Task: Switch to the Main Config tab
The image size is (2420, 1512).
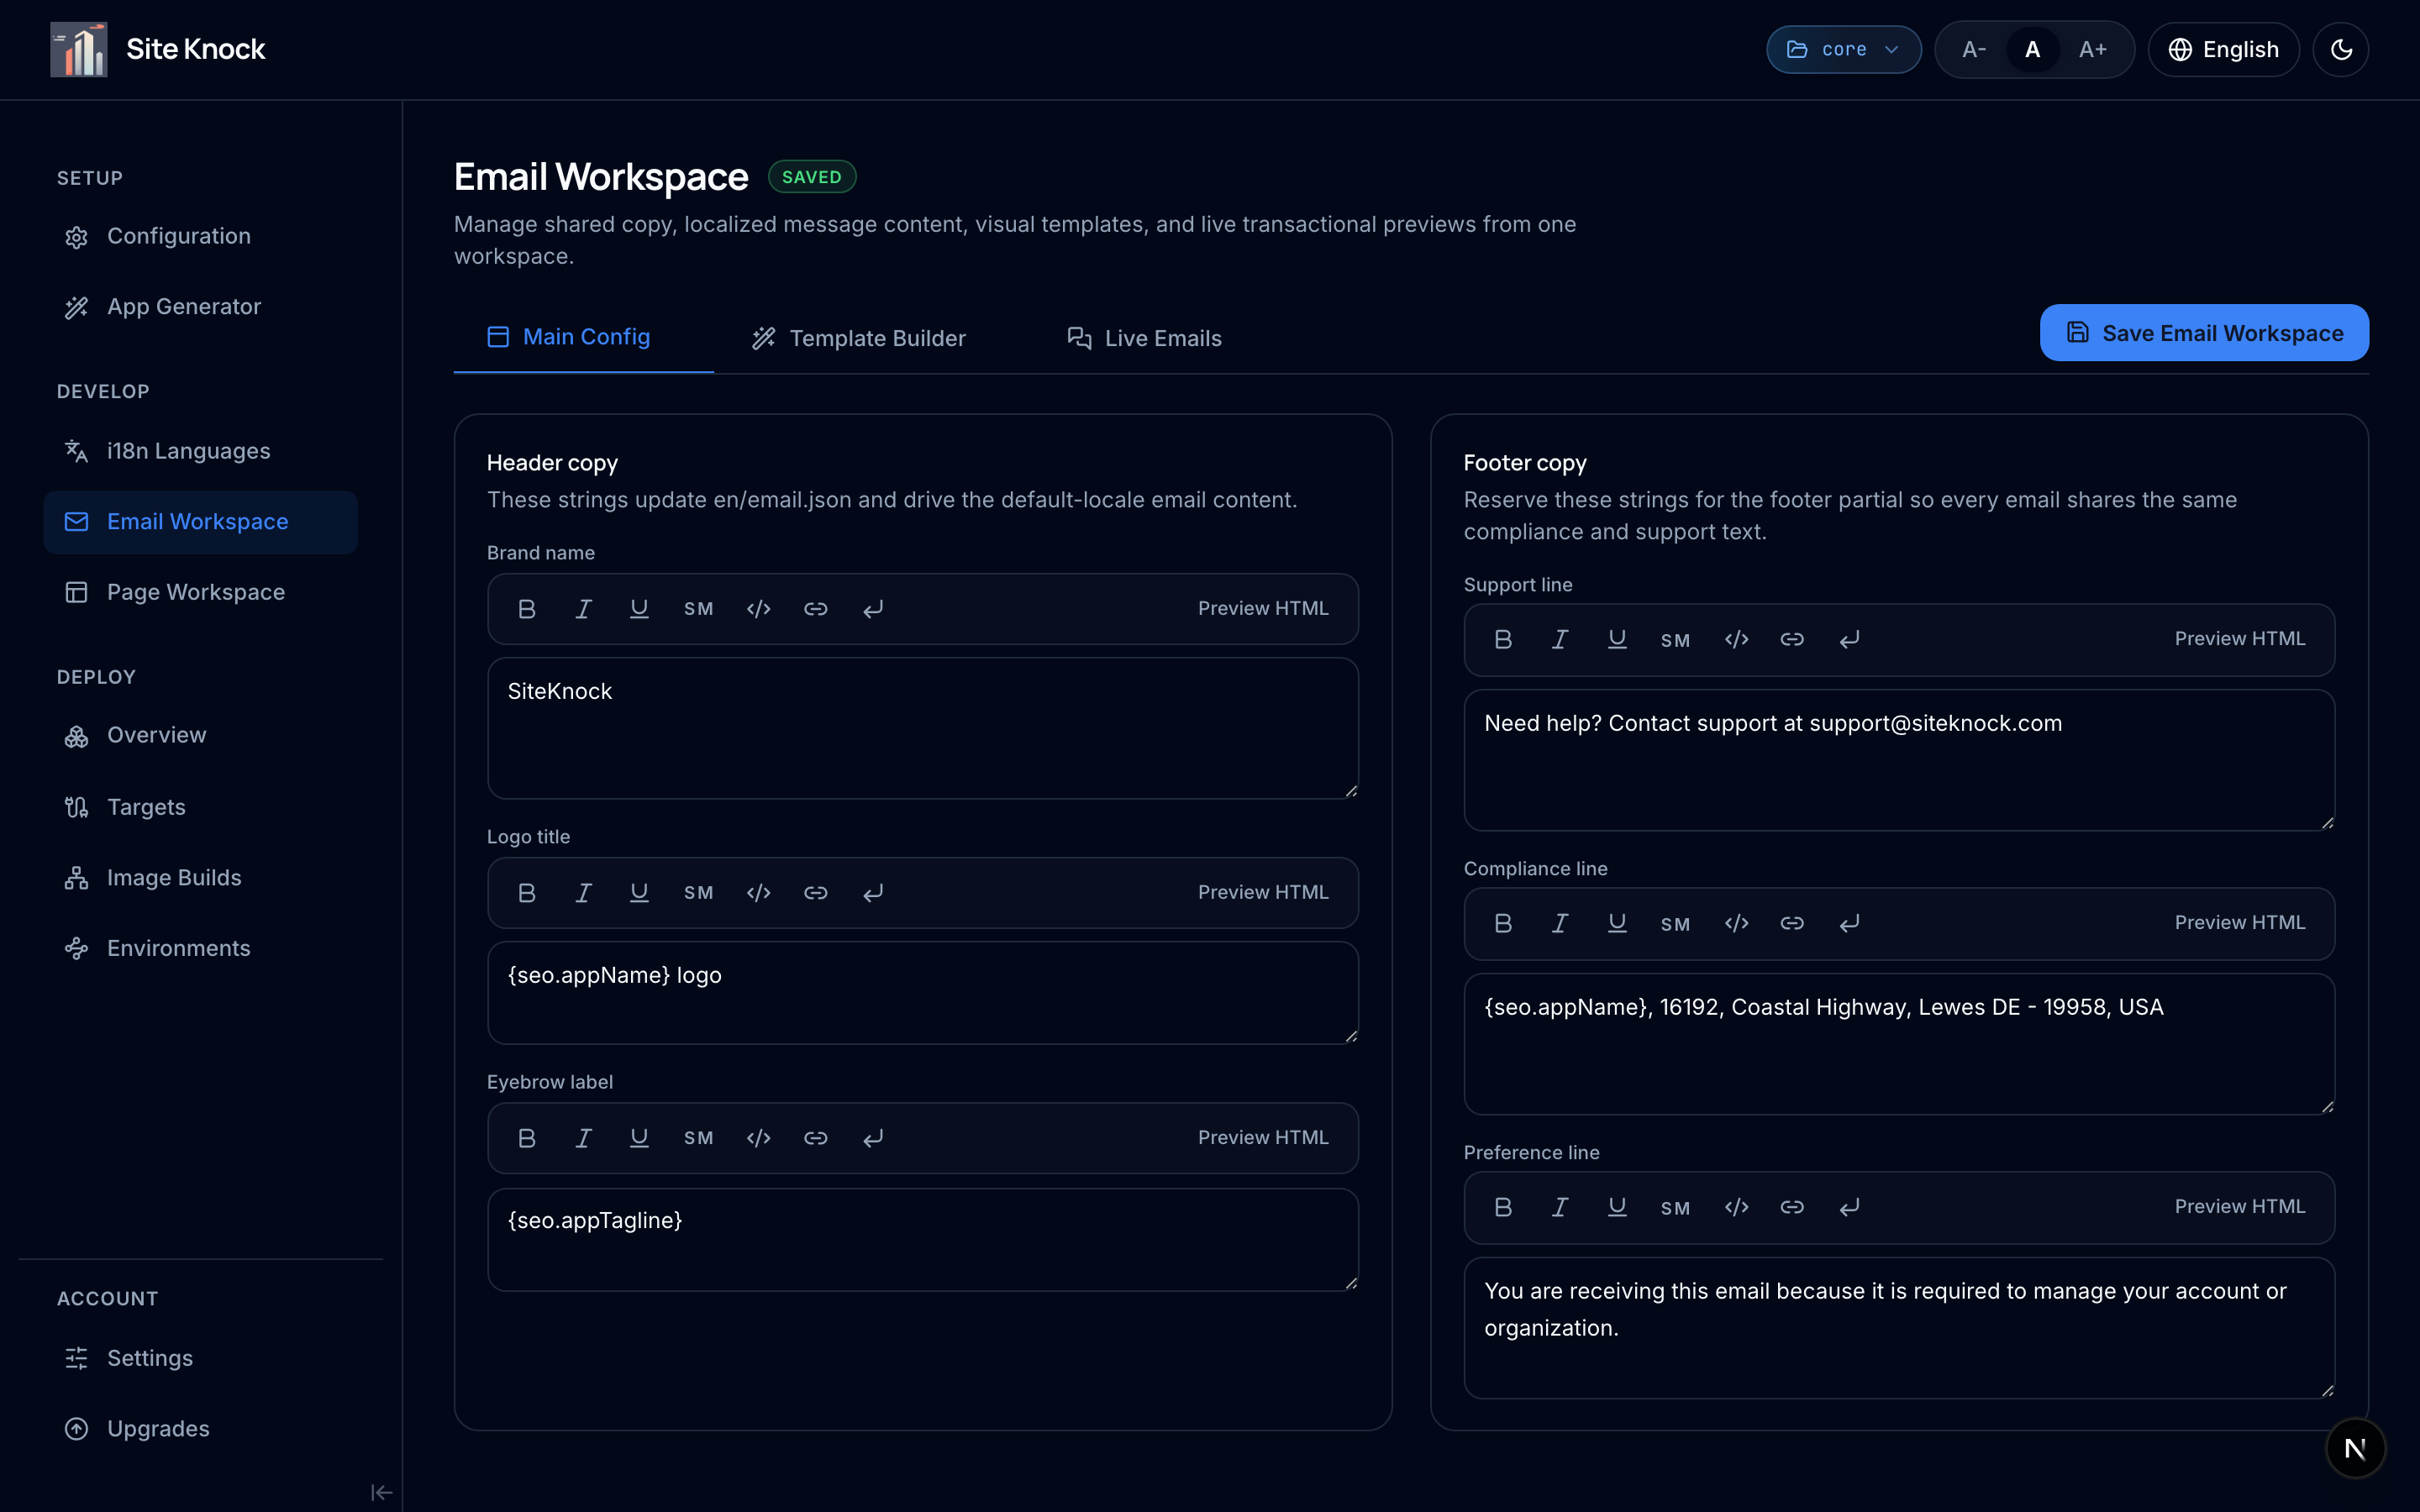Action: 584,337
